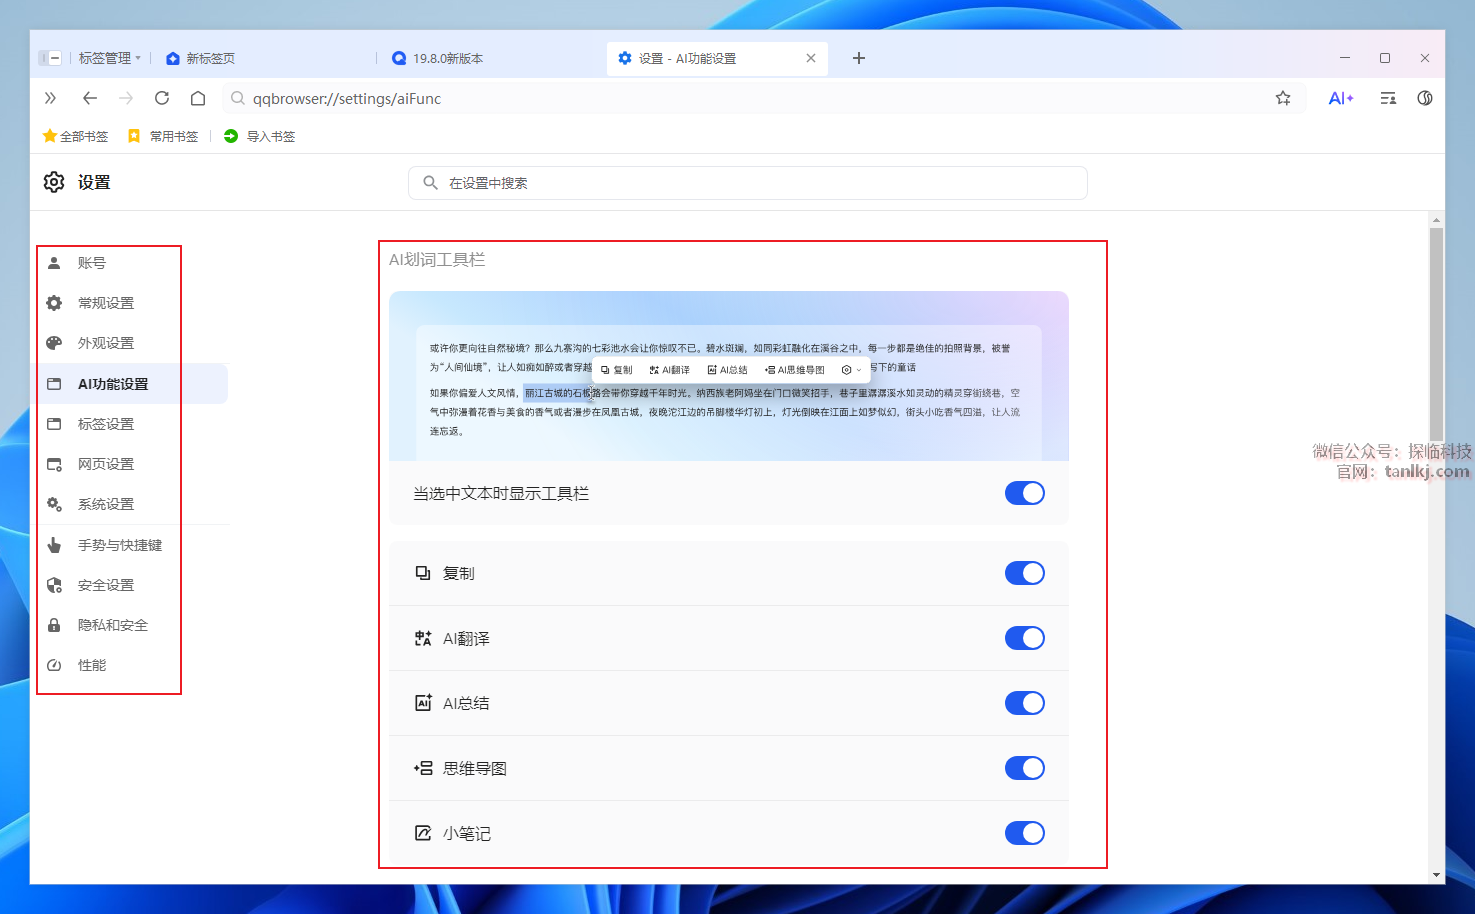This screenshot has height=914, width=1475.
Task: Select 外观设置 in the settings sidebar
Action: click(106, 343)
